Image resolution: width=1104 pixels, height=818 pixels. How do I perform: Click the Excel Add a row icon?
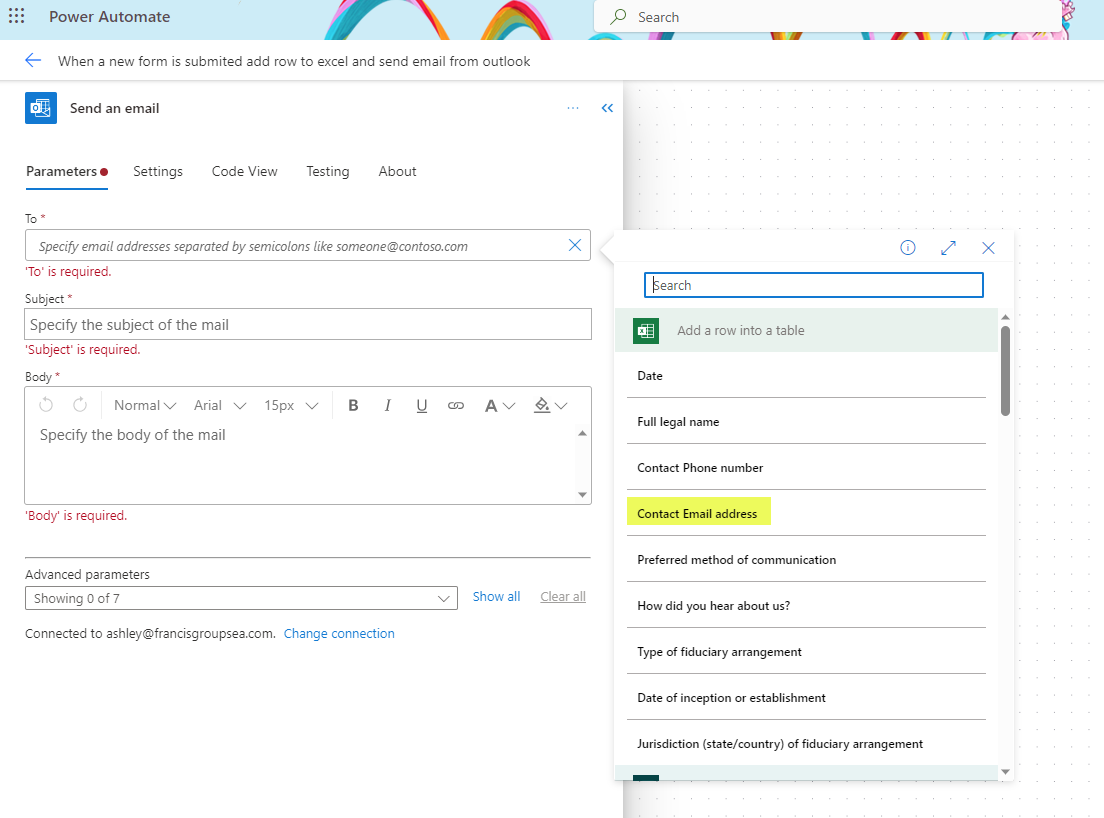(x=646, y=331)
